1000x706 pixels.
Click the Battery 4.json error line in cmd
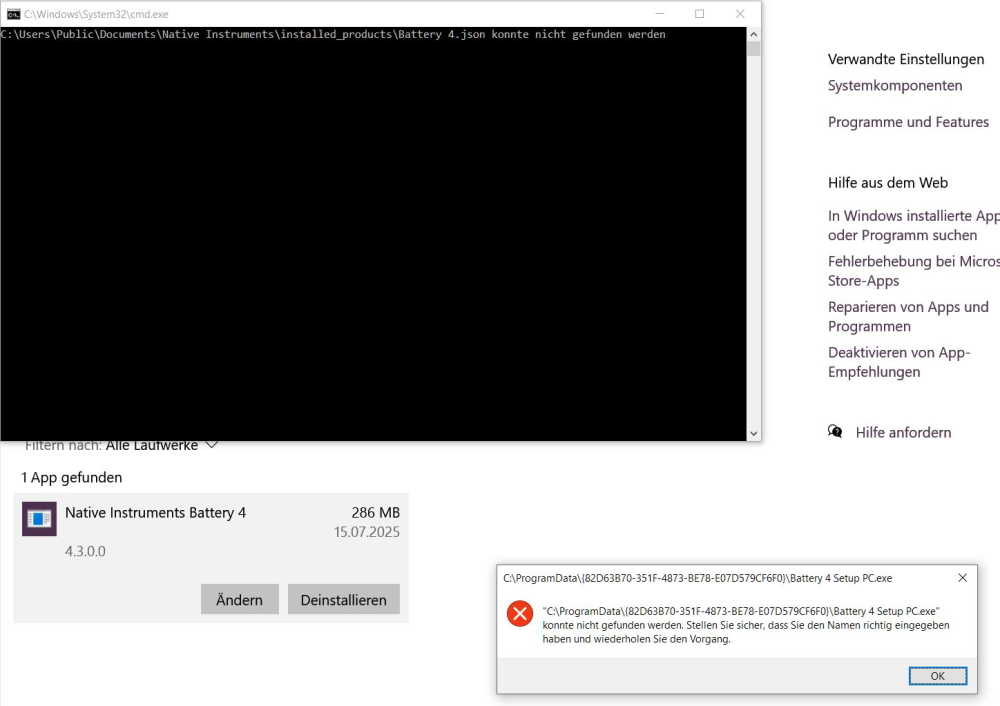(333, 34)
